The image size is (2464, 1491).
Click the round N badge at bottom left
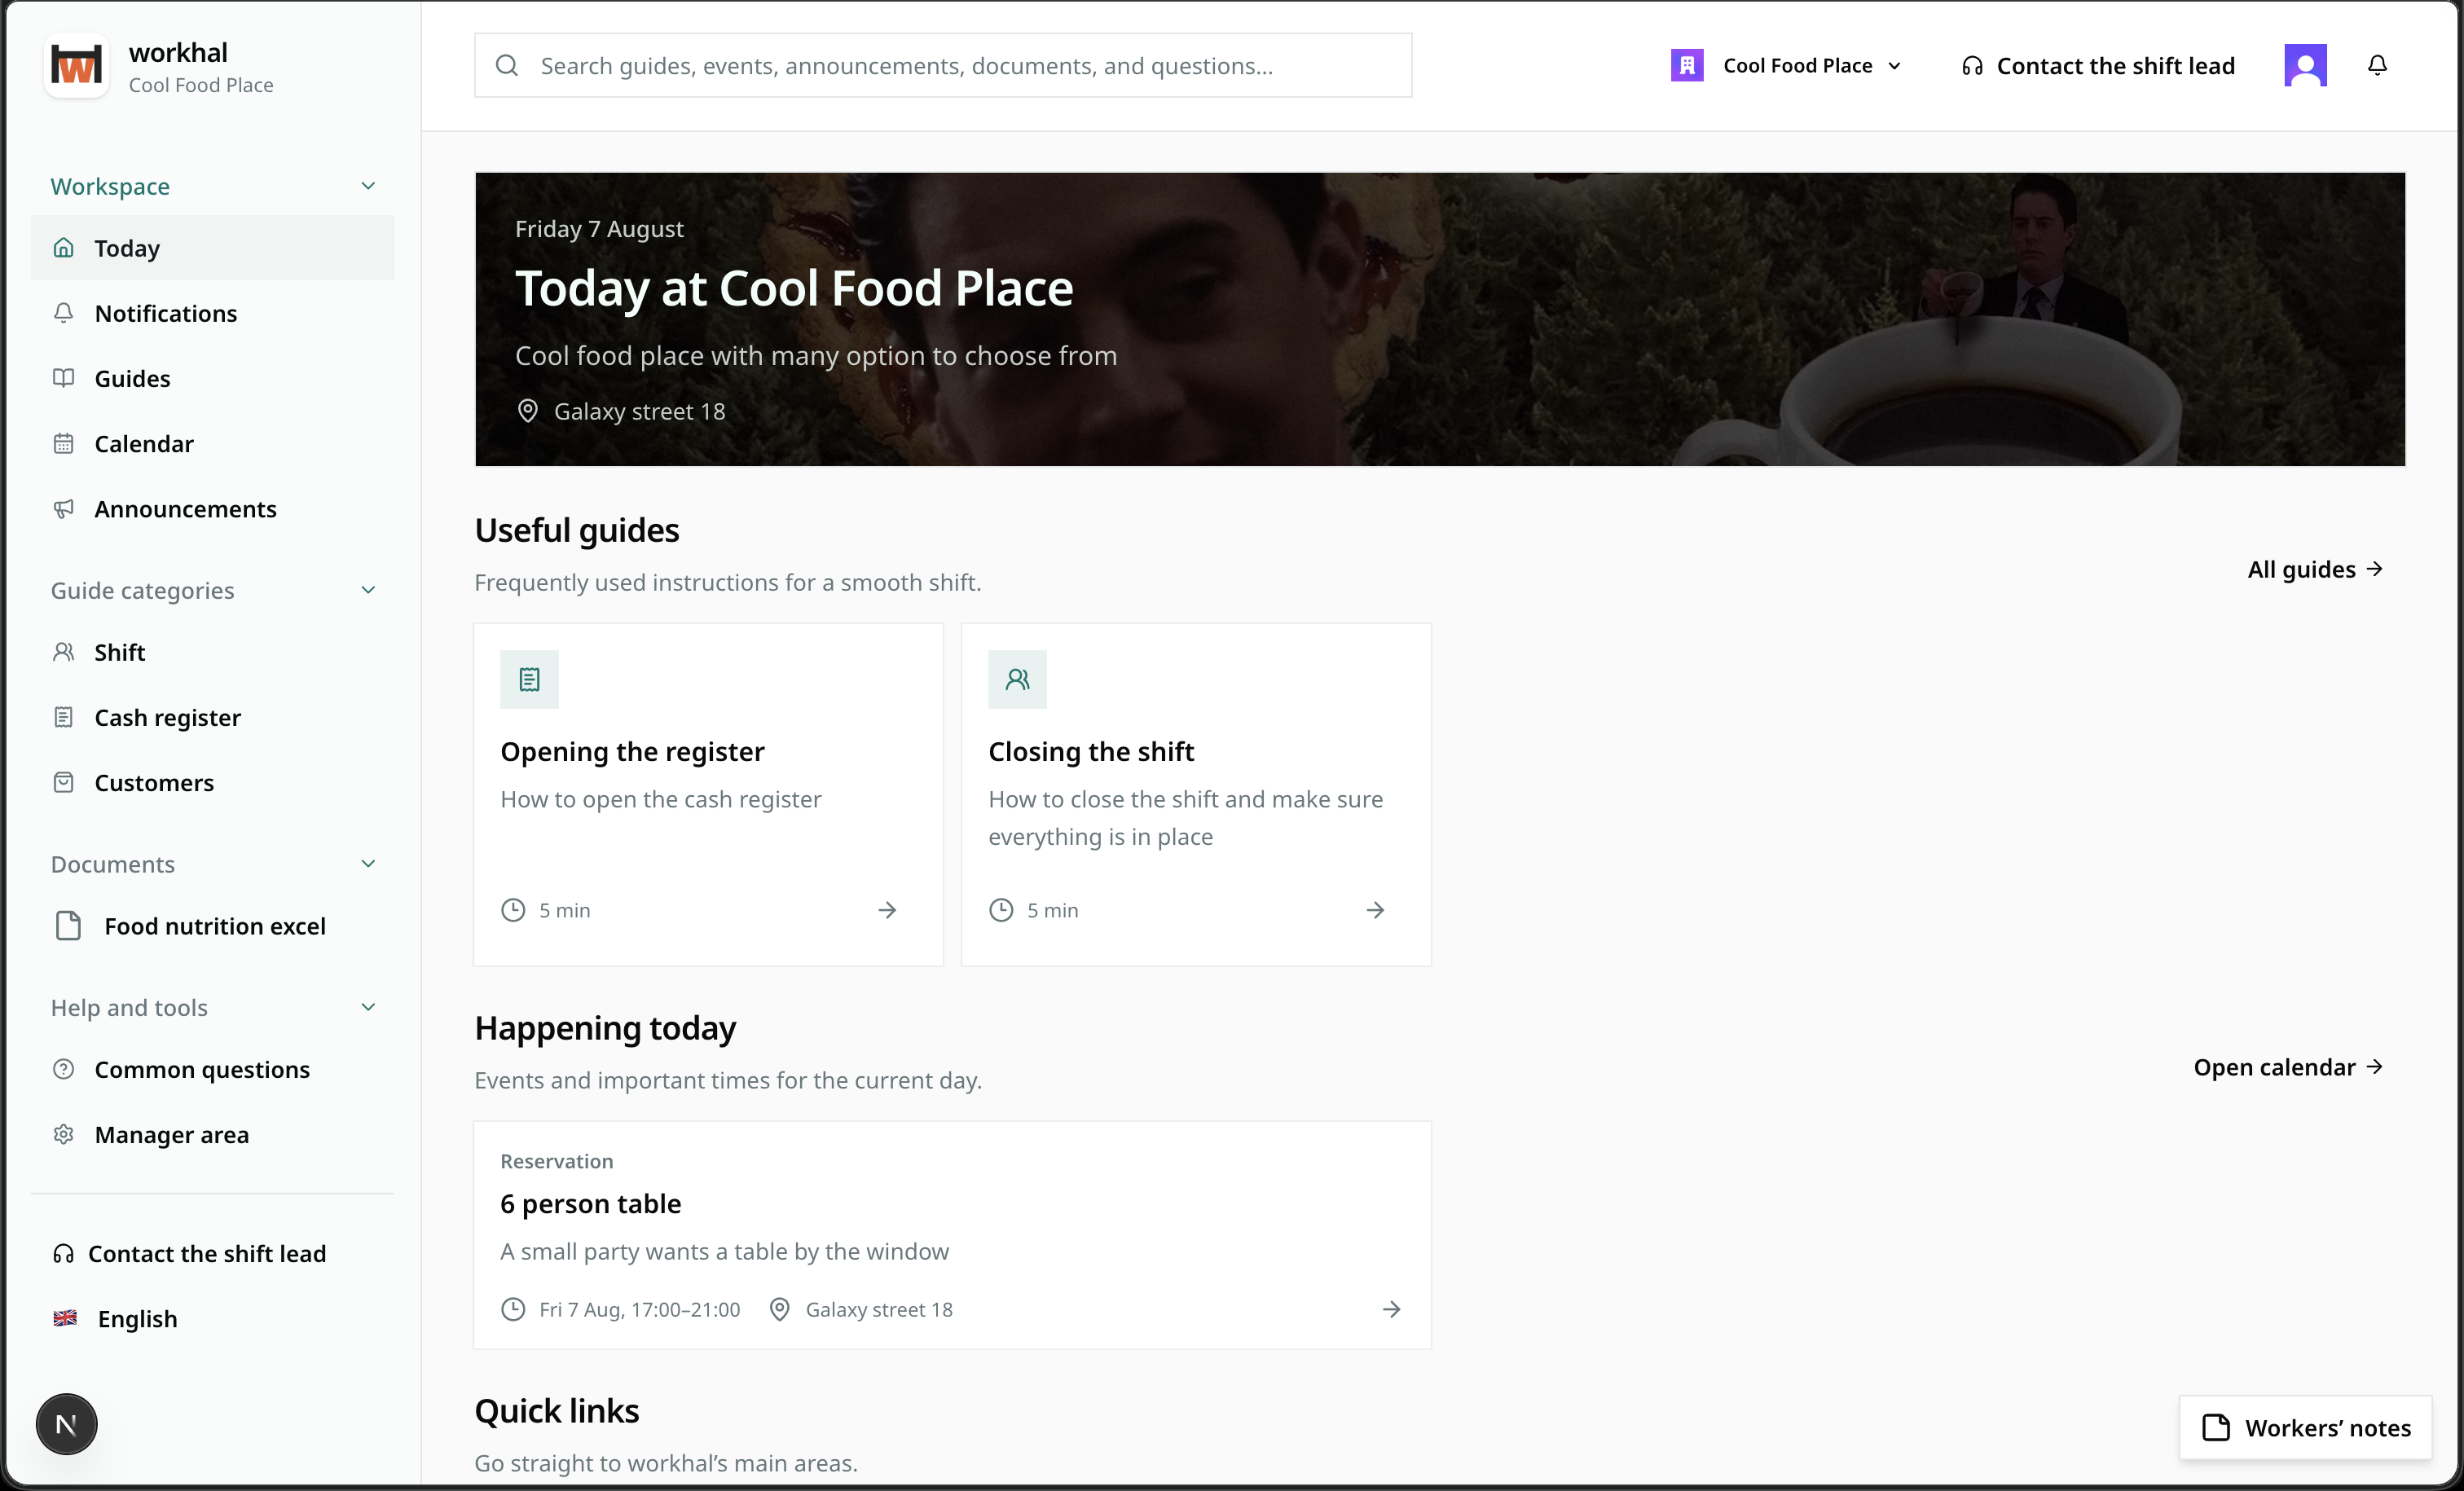pyautogui.click(x=66, y=1424)
